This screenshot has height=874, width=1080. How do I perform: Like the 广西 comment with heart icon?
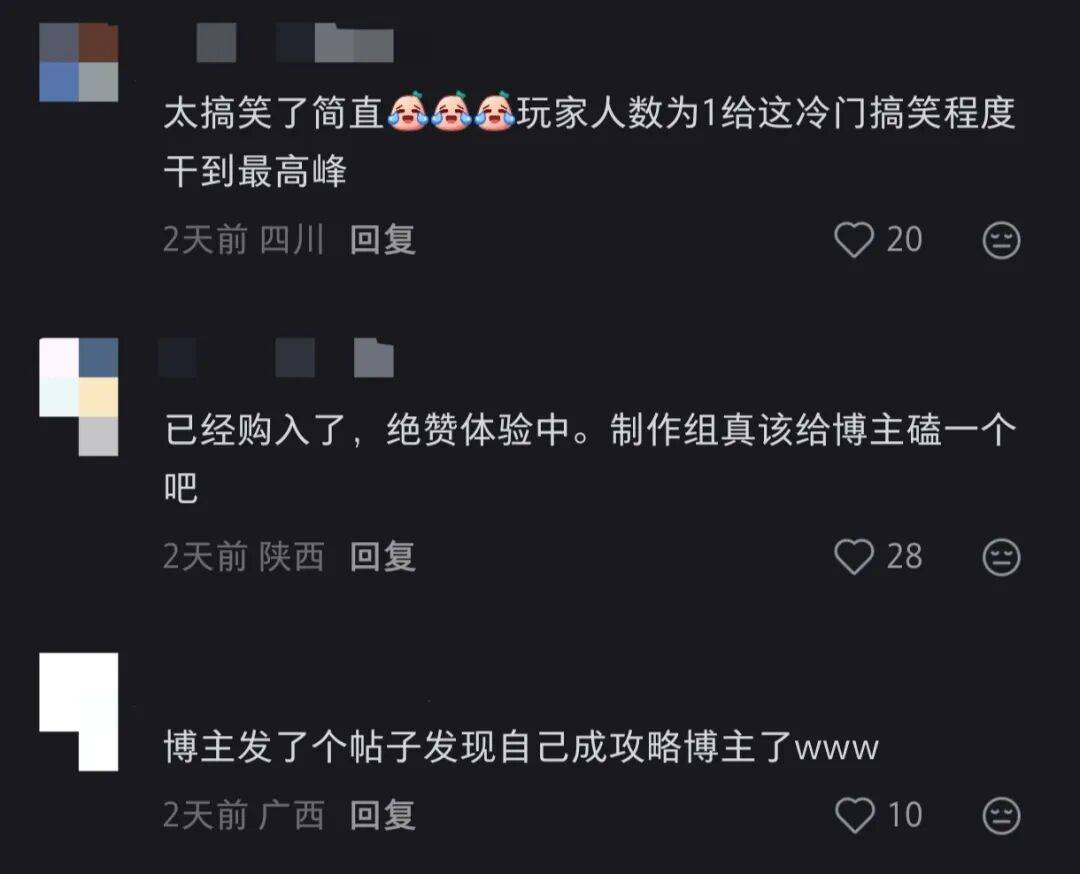click(x=855, y=815)
